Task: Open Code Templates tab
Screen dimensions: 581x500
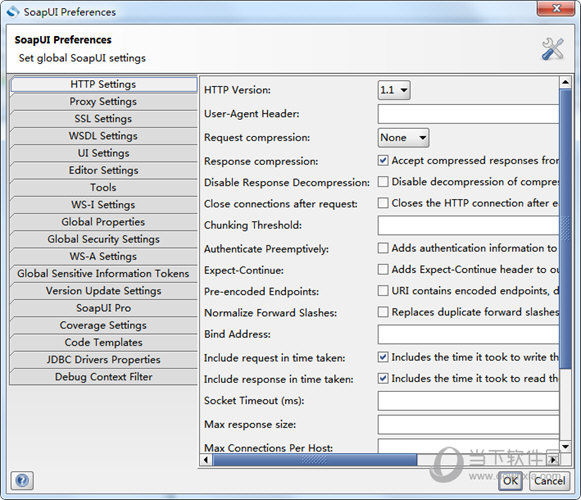Action: tap(103, 342)
